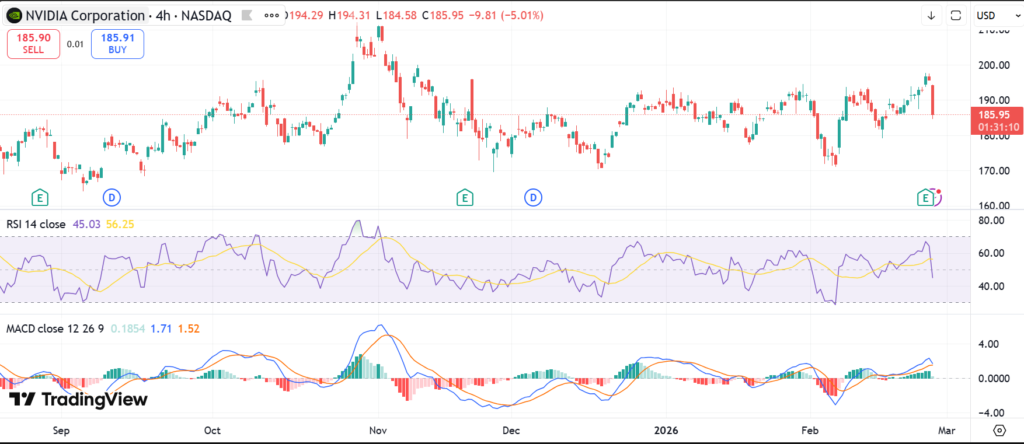Click the dividend D marker in December

[x=533, y=197]
